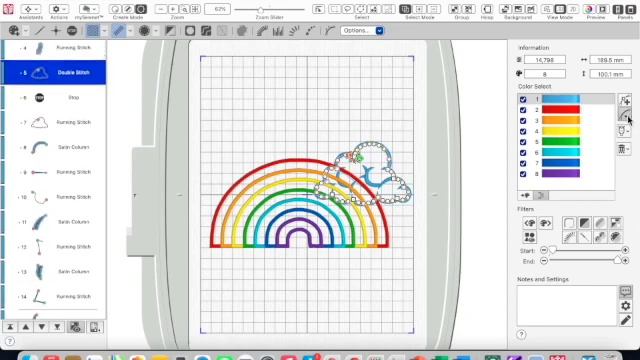Move selected object down one

42,327
